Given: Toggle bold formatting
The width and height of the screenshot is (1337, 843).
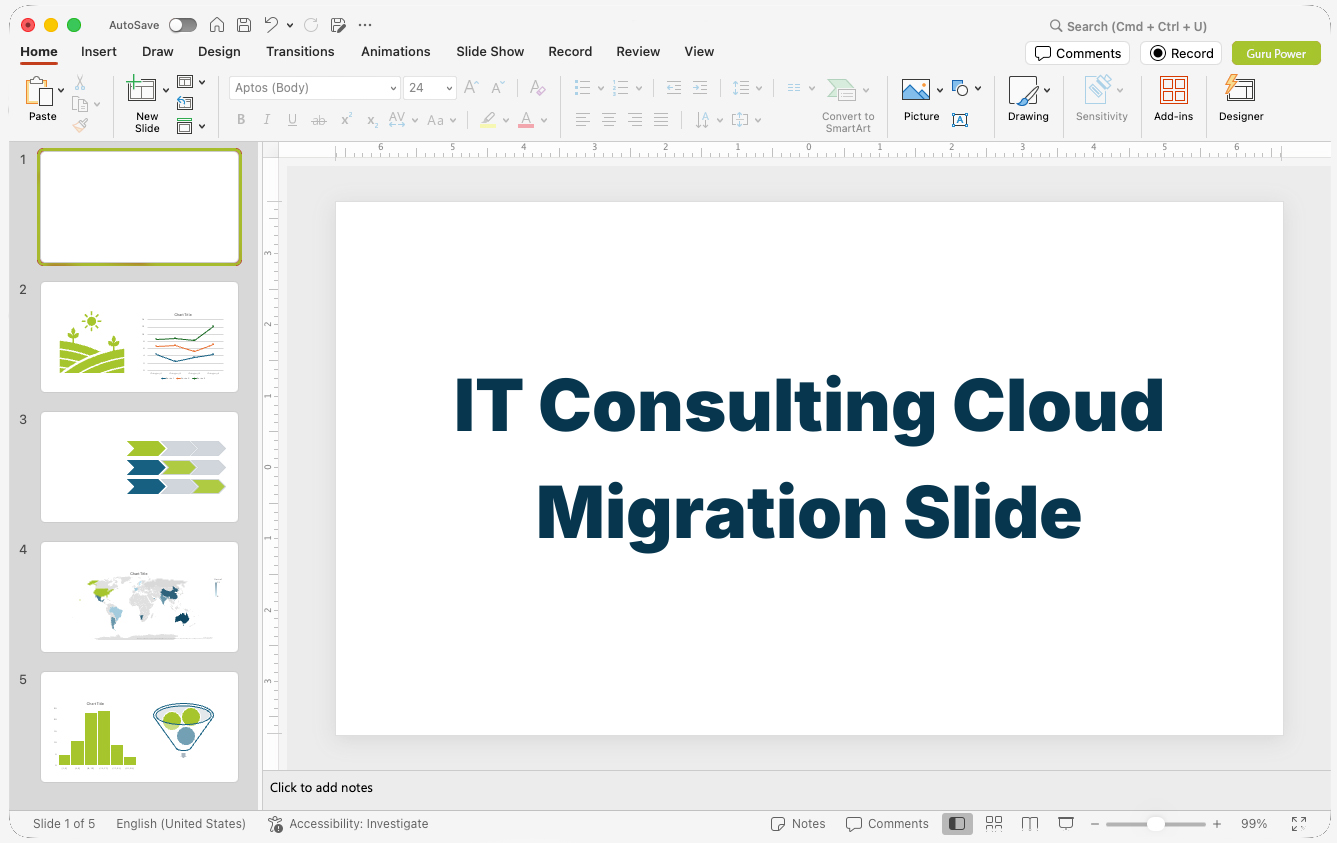Looking at the screenshot, I should (x=241, y=120).
